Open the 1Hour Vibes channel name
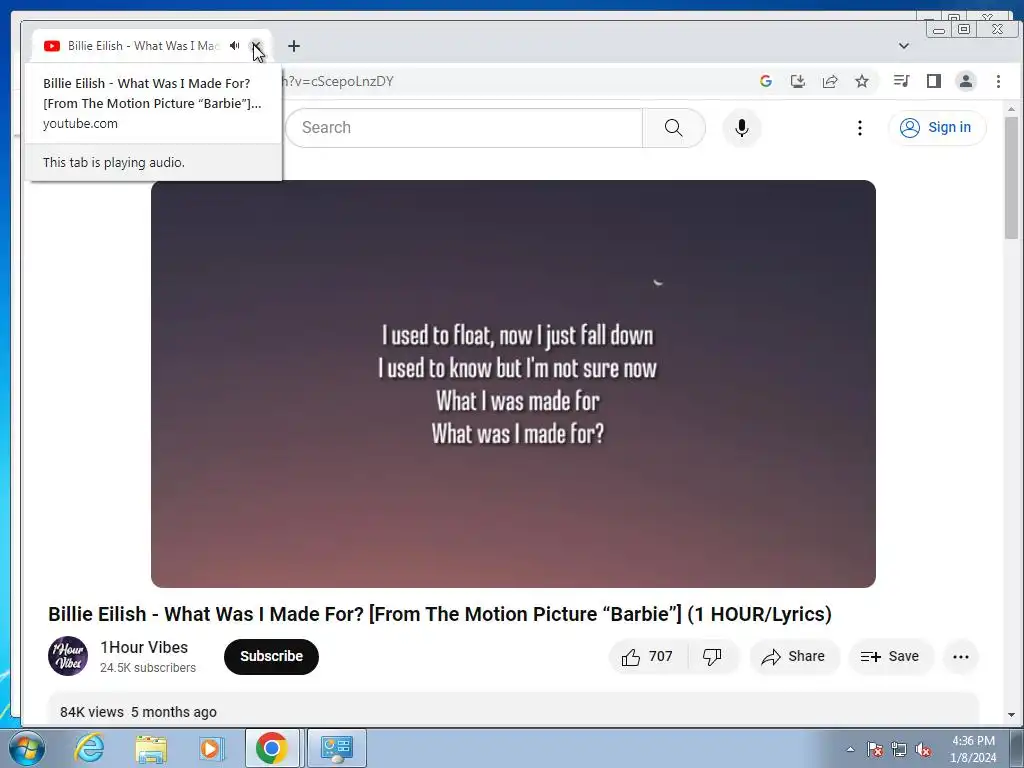1024x768 pixels. 144,647
